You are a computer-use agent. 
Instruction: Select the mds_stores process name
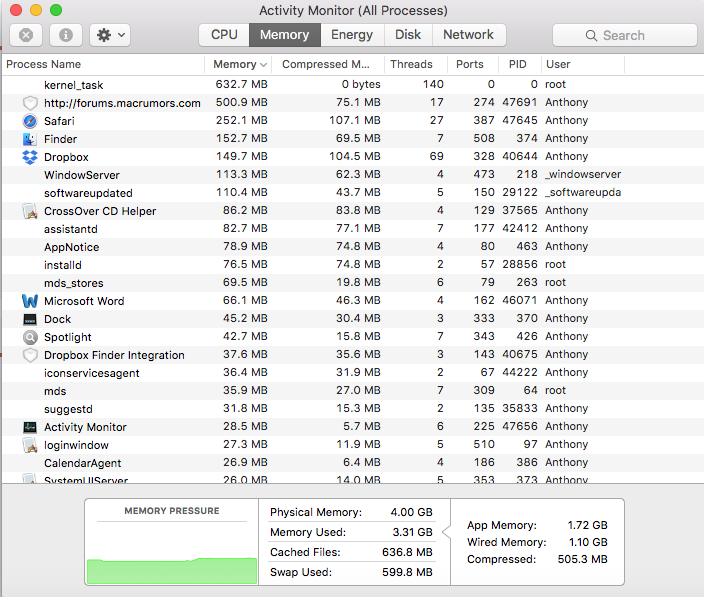coord(74,283)
